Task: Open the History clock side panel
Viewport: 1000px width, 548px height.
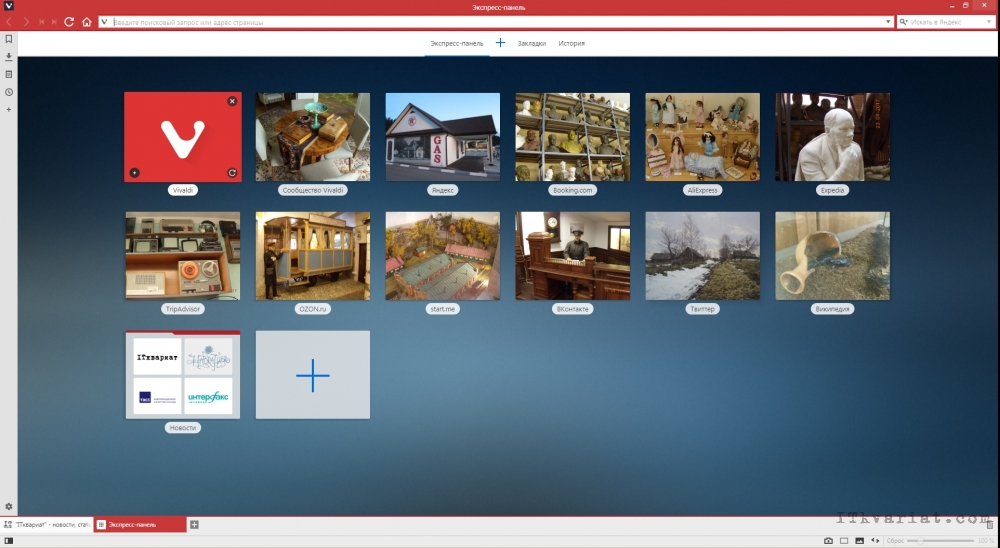Action: click(x=9, y=93)
